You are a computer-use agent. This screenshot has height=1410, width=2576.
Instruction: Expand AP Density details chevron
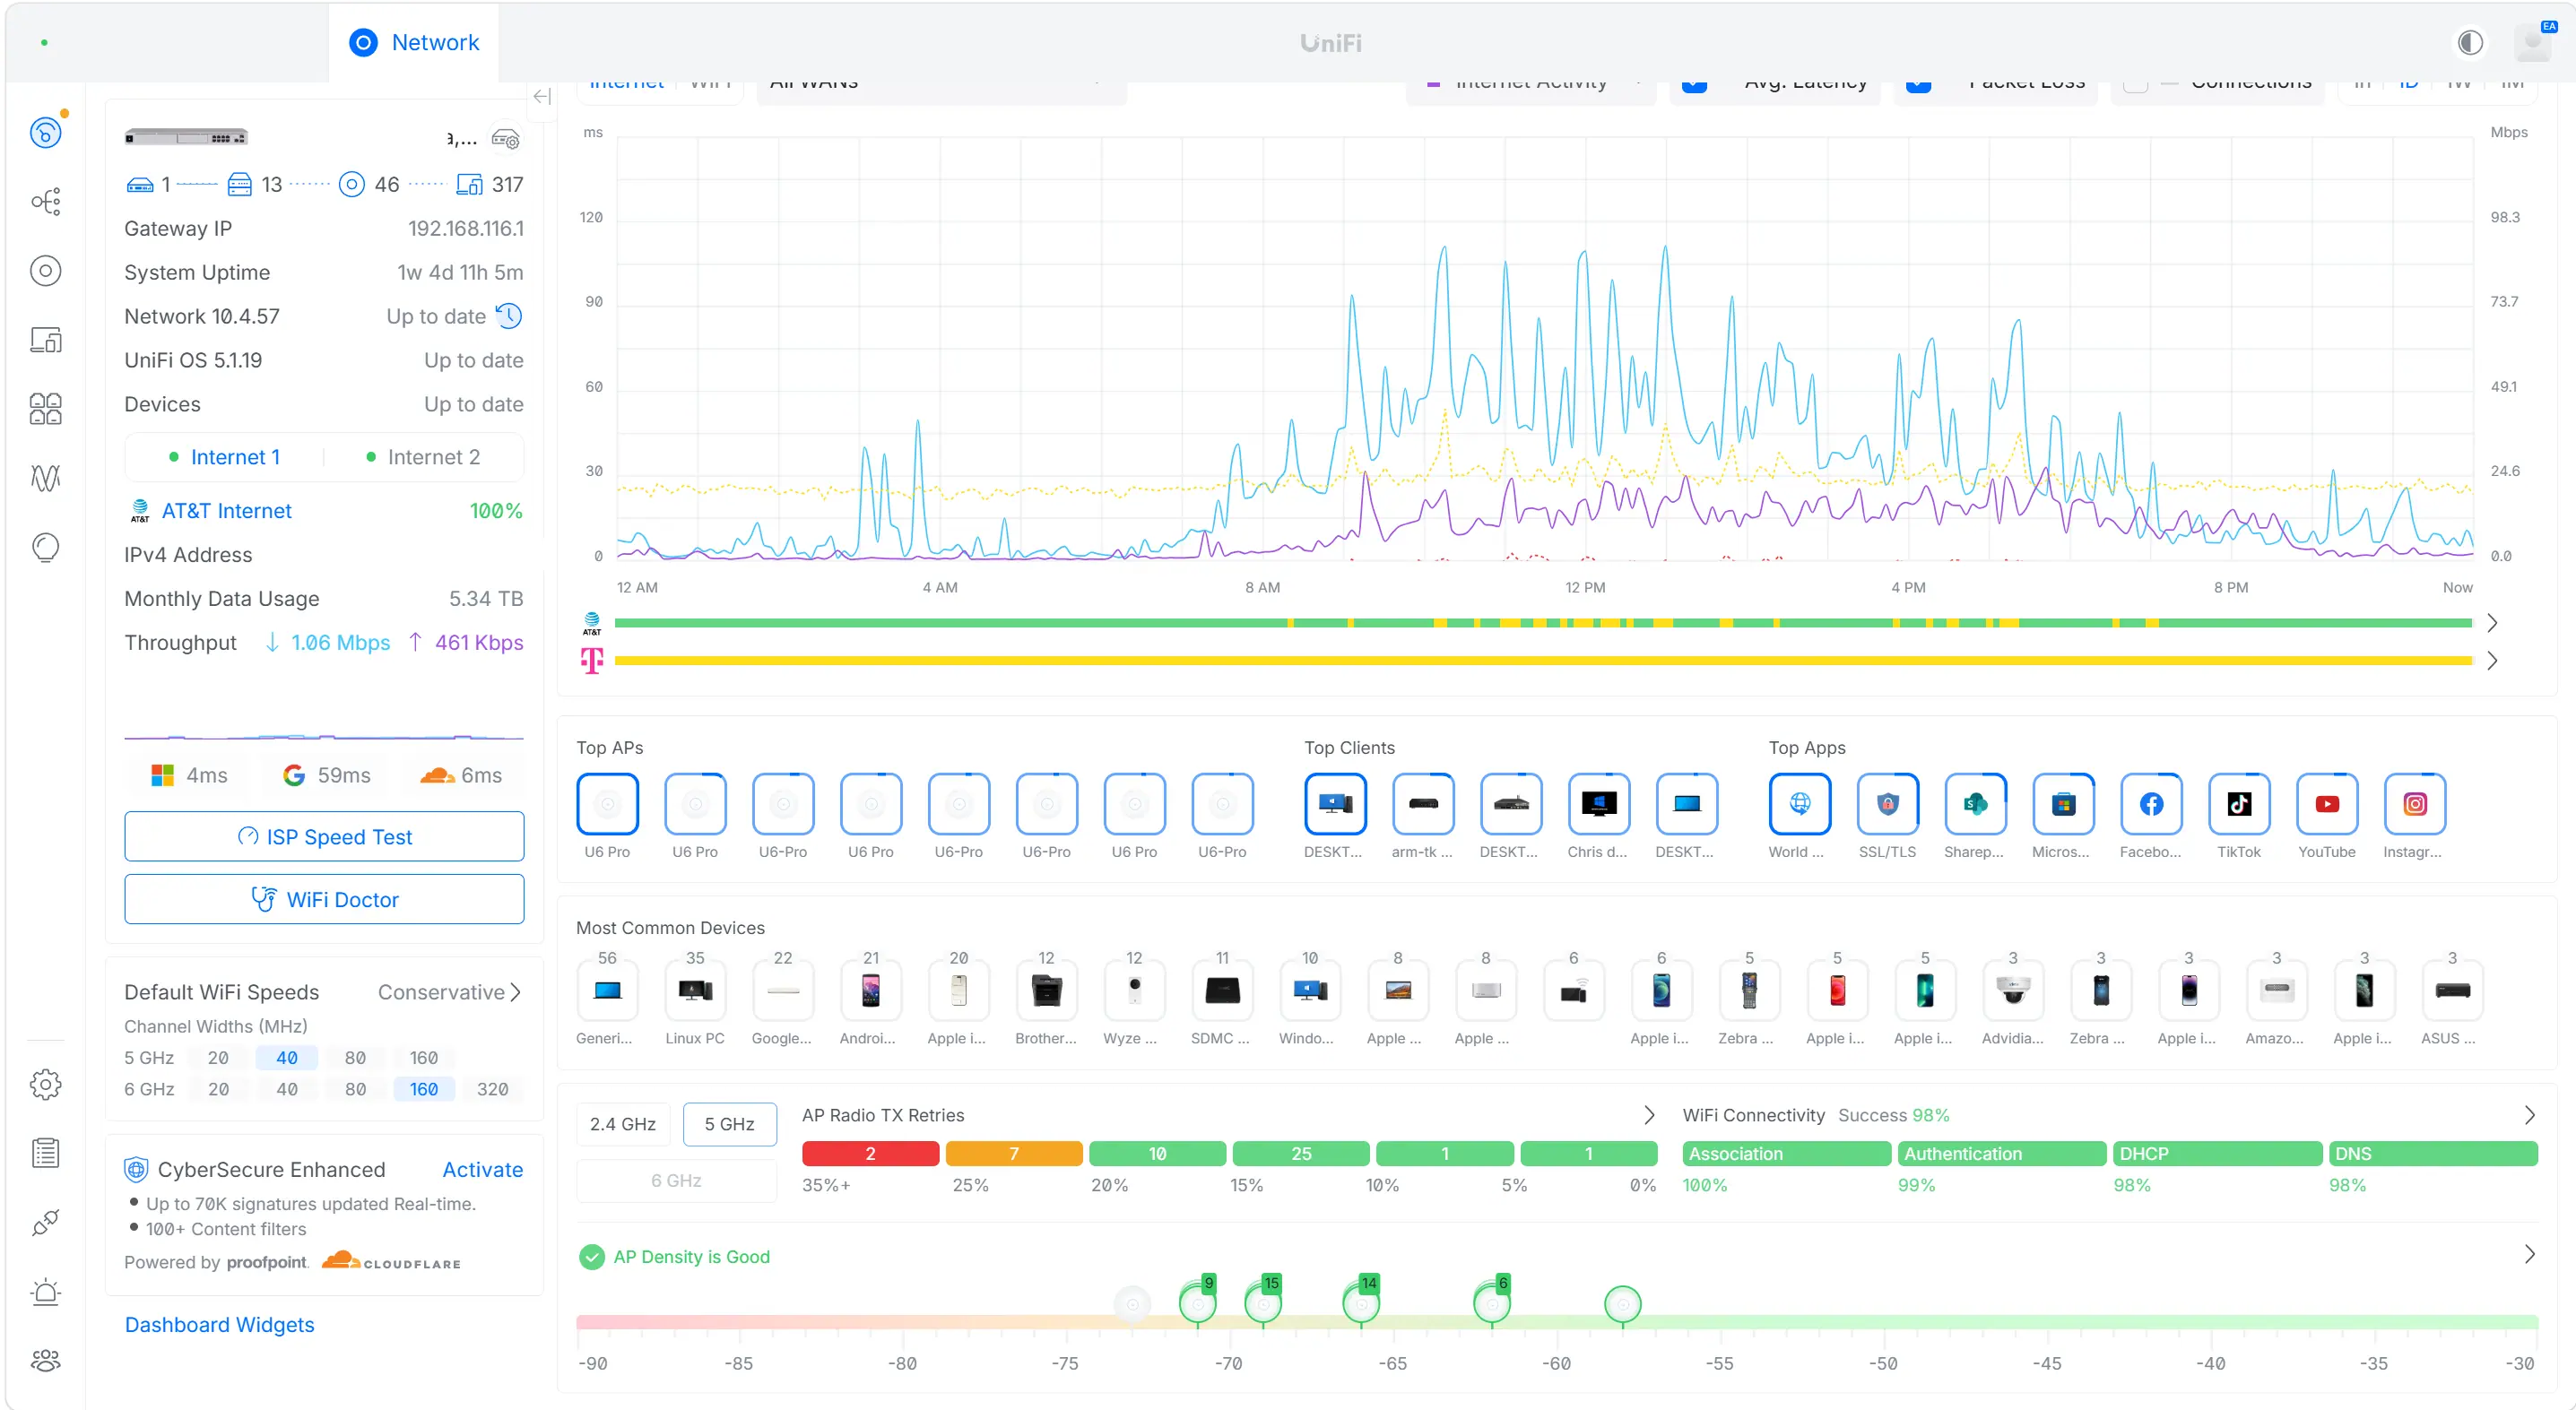pos(2529,1254)
